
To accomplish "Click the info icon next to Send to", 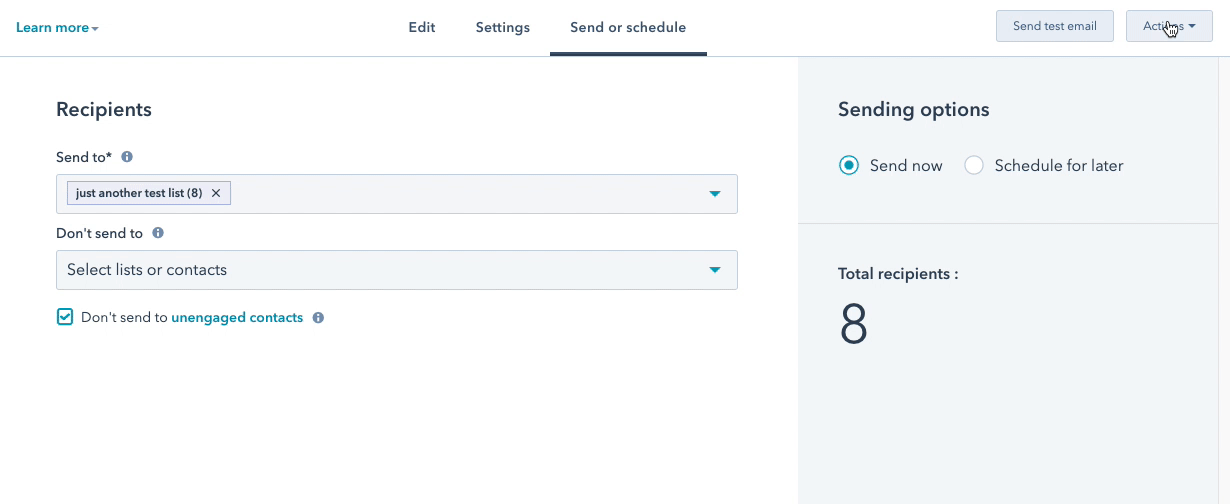I will 127,157.
